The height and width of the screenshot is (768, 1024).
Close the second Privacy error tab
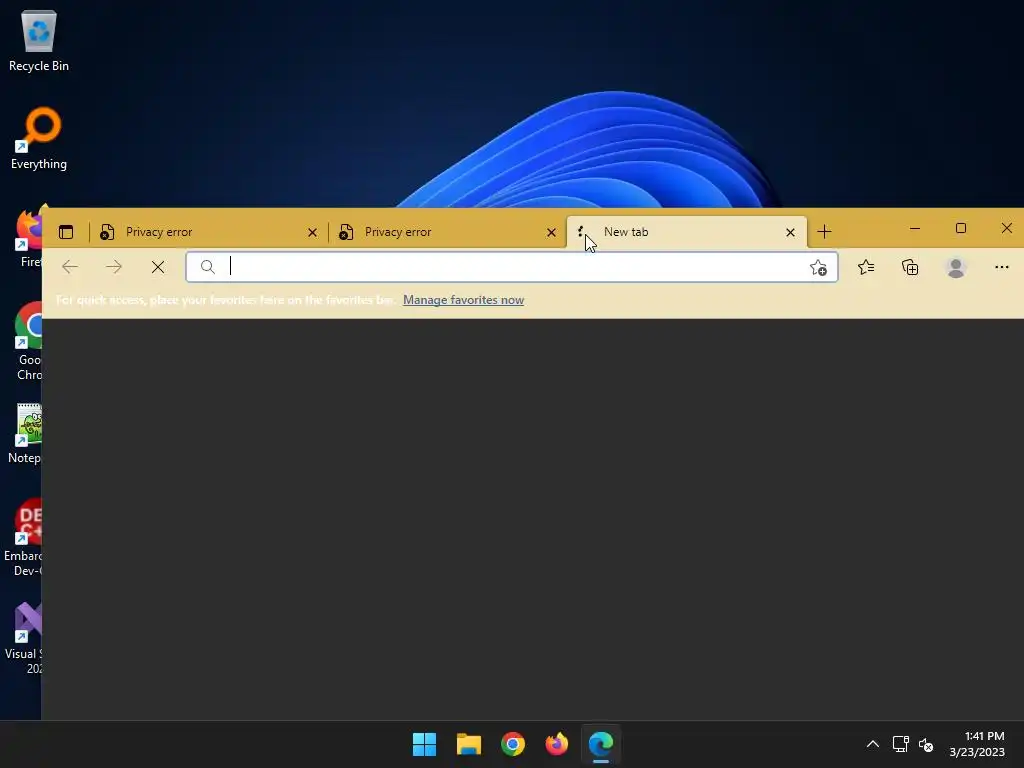(551, 232)
